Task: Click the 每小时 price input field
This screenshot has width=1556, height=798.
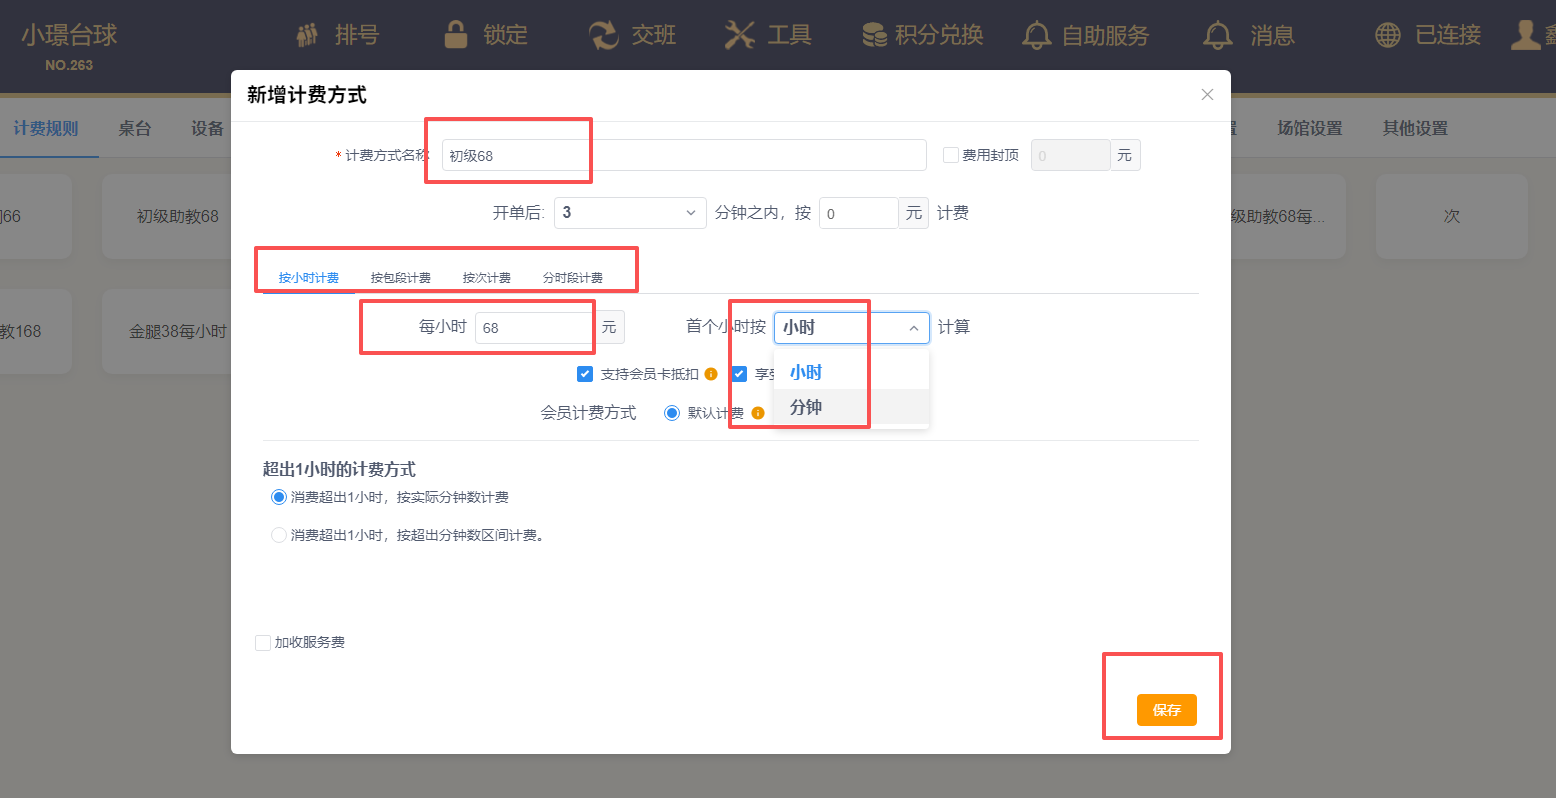Action: (535, 328)
